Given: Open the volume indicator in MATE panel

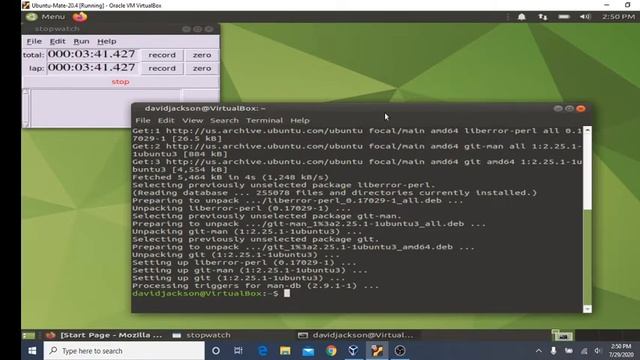Looking at the screenshot, I should (585, 17).
